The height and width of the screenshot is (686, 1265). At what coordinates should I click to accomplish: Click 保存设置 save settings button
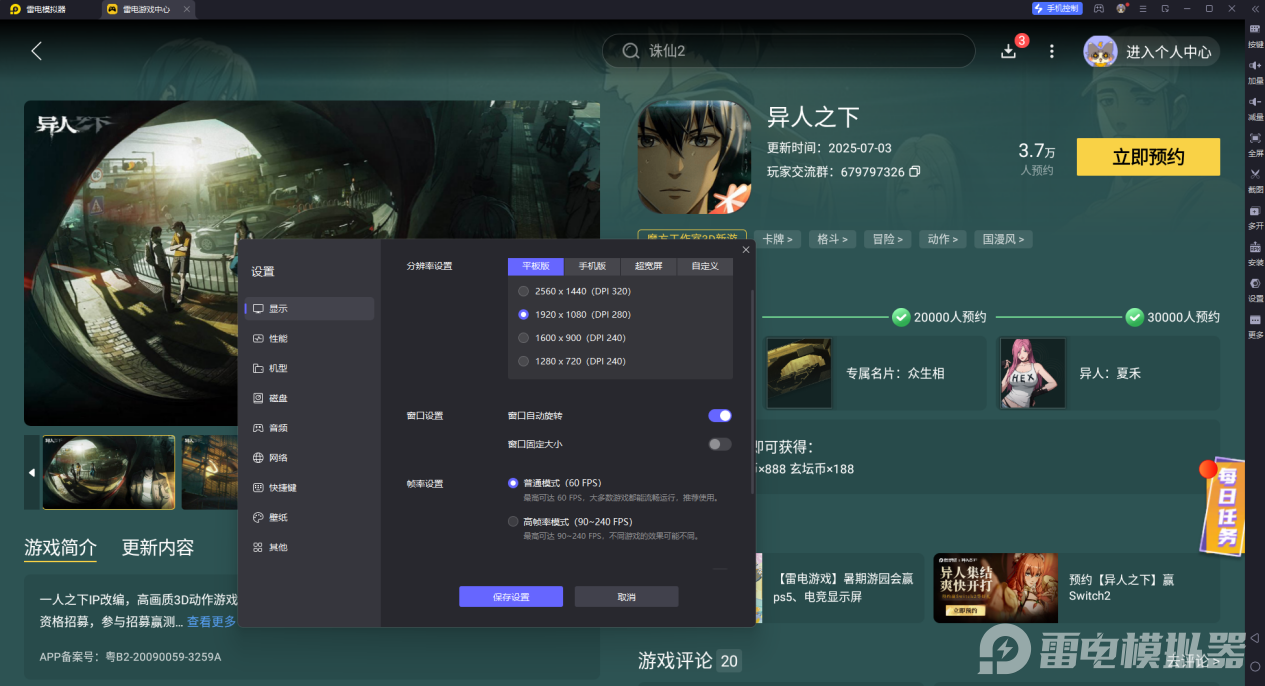[511, 597]
